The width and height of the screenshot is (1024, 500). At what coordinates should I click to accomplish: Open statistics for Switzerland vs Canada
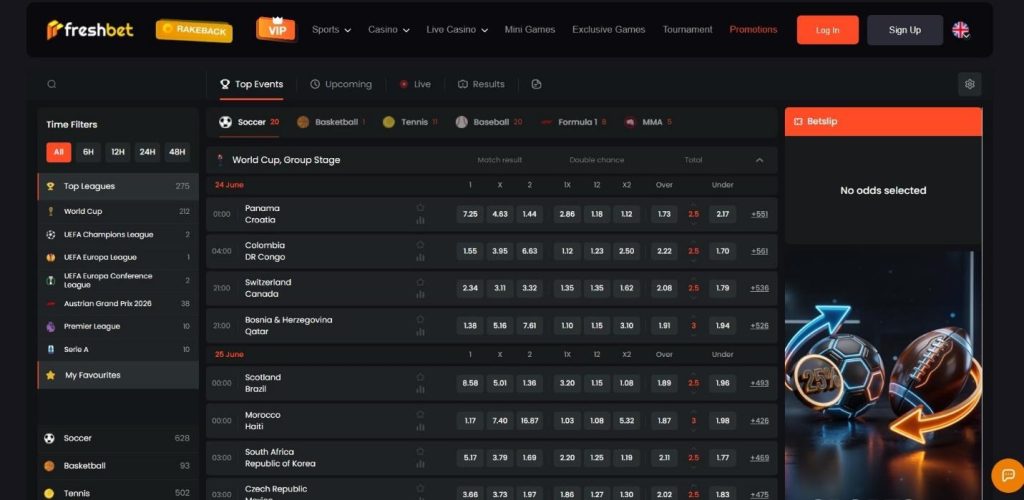click(x=420, y=295)
